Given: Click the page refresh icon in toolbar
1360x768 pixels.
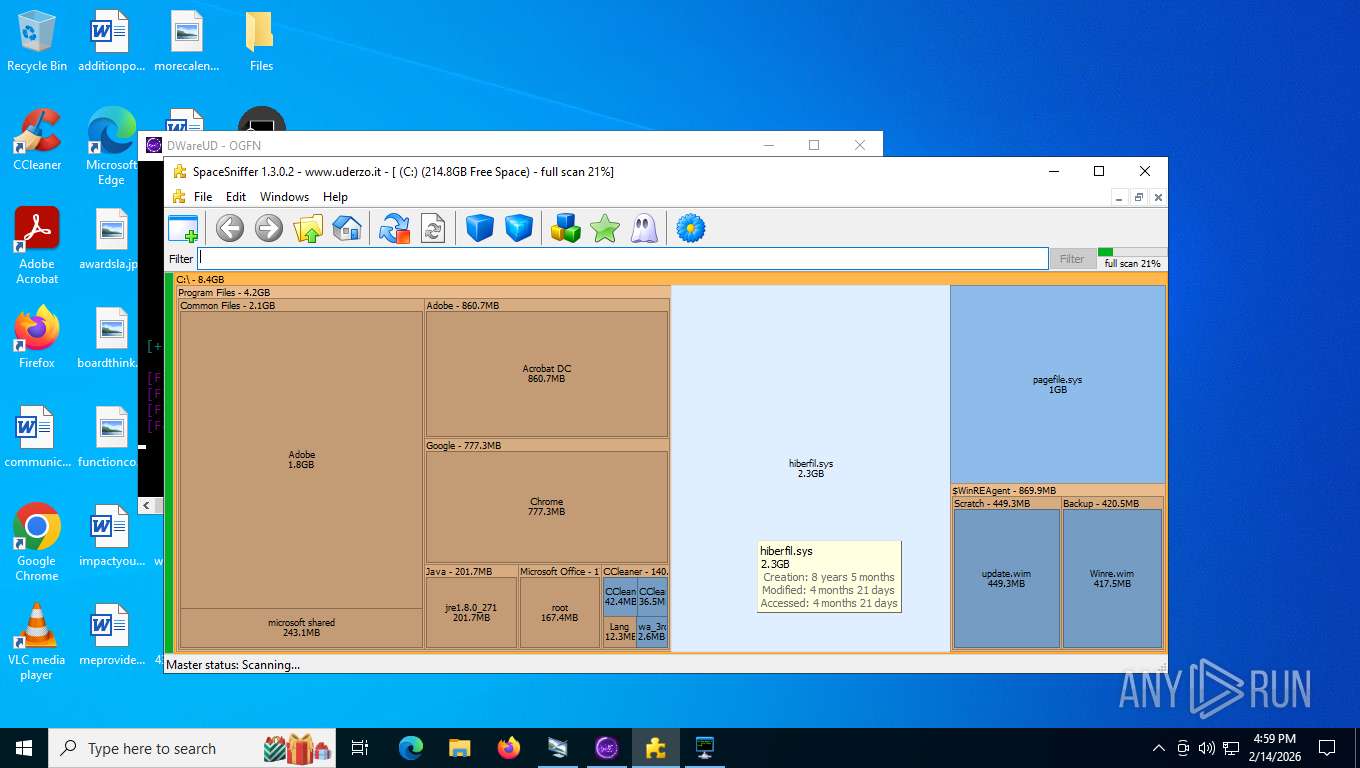Looking at the screenshot, I should [433, 228].
